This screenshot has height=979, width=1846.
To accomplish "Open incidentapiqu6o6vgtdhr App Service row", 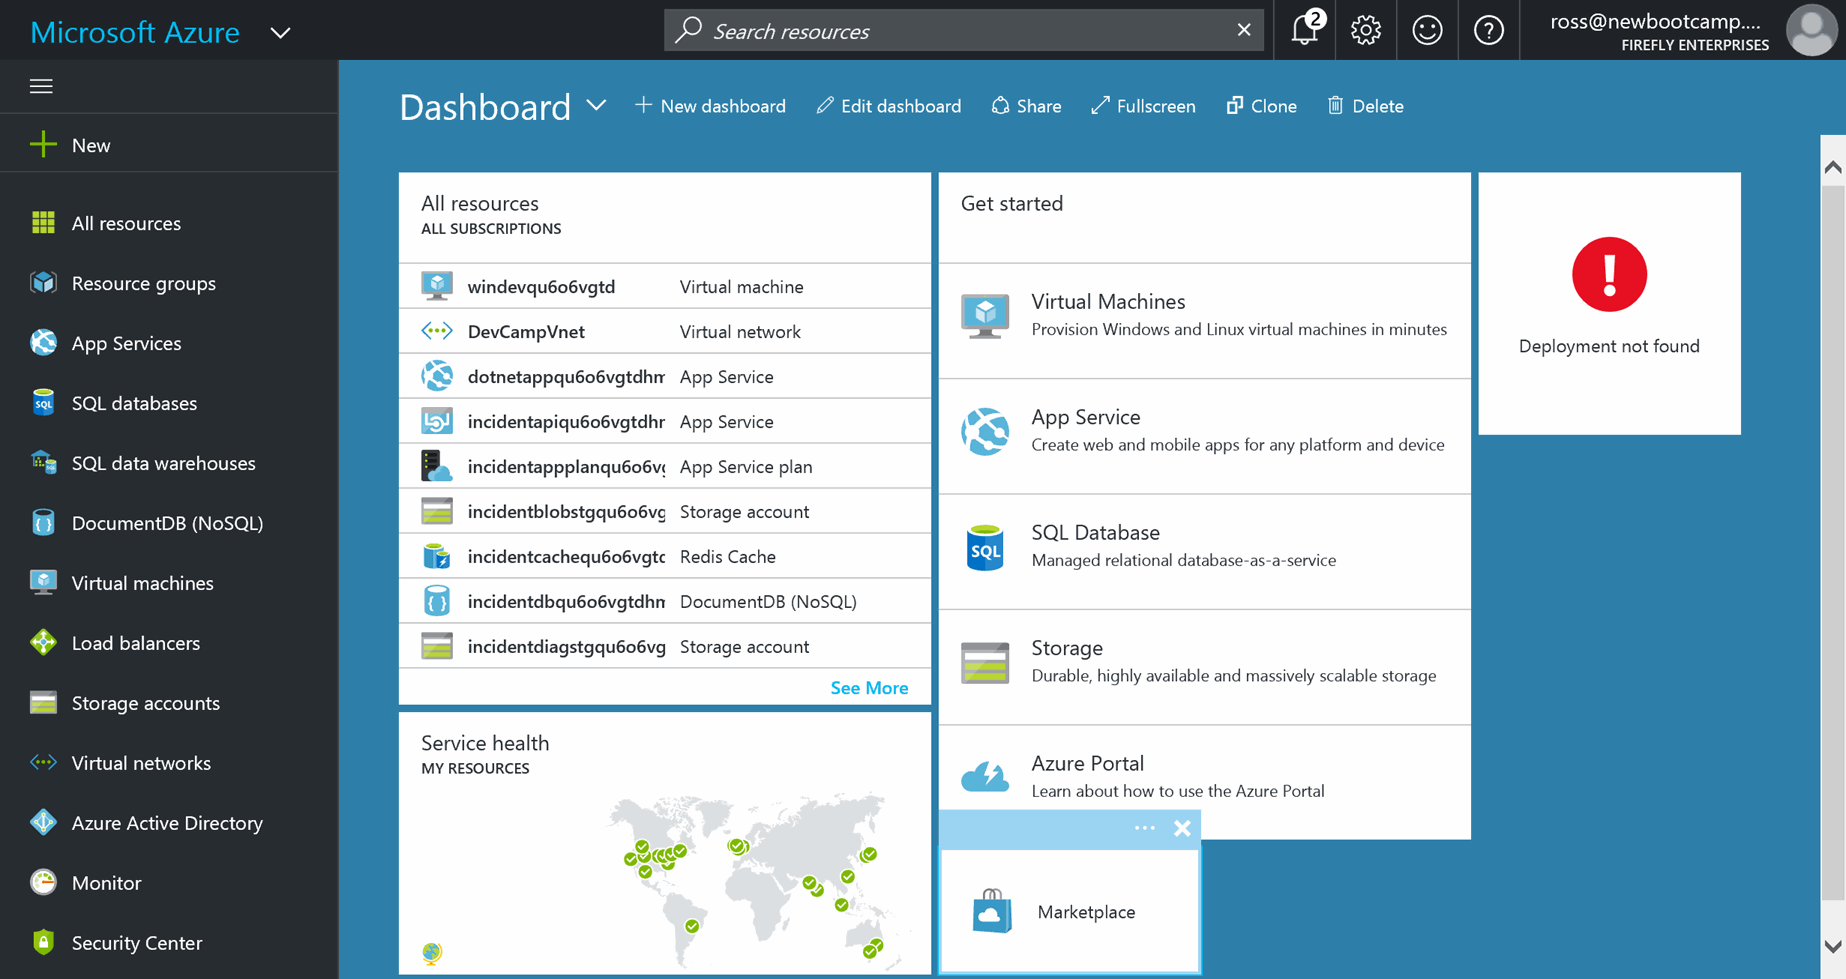I will 665,421.
